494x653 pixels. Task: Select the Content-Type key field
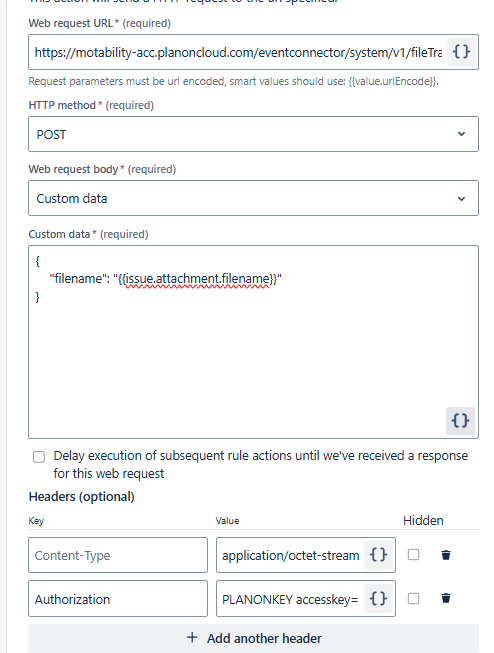point(118,555)
